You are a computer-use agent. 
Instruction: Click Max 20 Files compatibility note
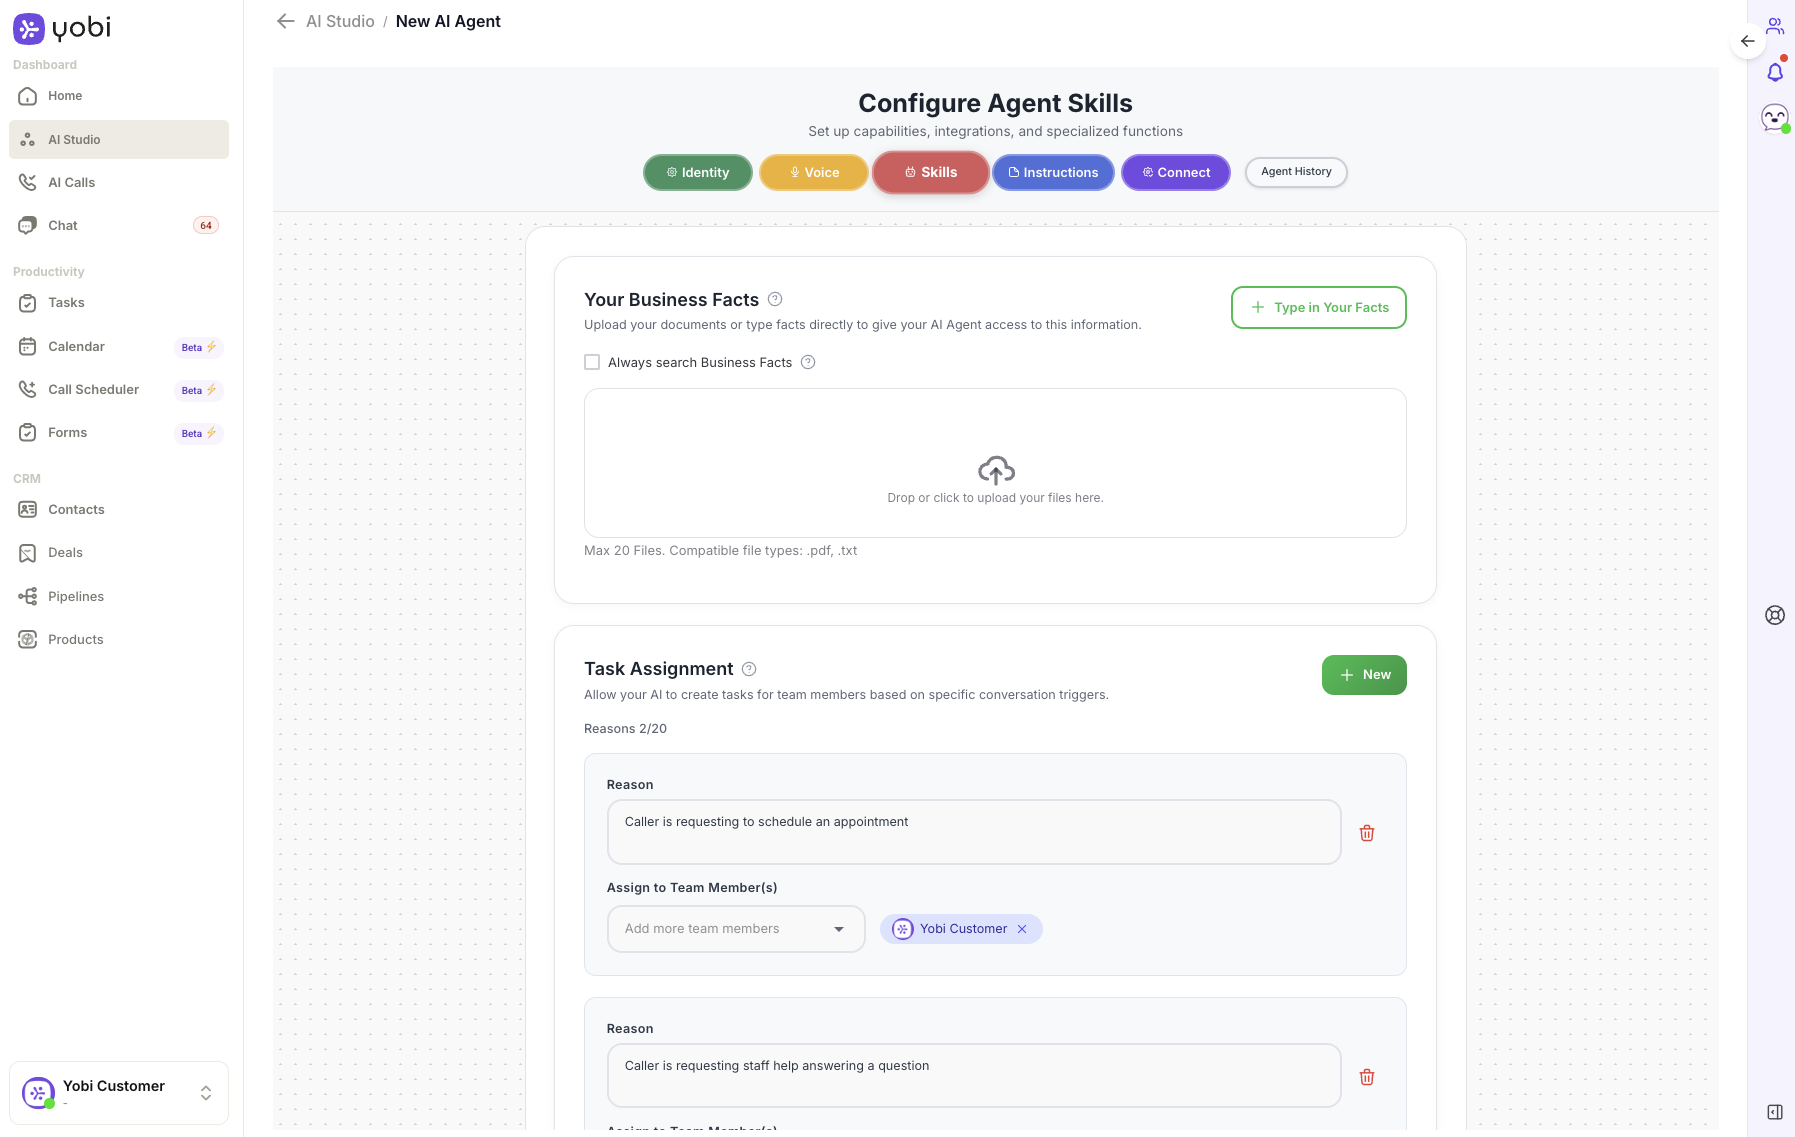[720, 551]
